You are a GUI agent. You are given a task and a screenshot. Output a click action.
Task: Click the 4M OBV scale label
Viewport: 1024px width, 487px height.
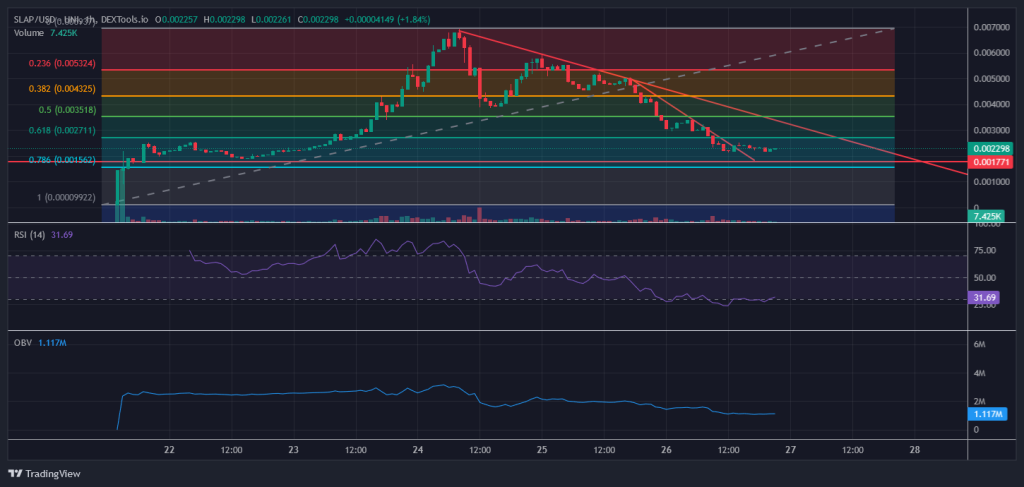(x=979, y=373)
